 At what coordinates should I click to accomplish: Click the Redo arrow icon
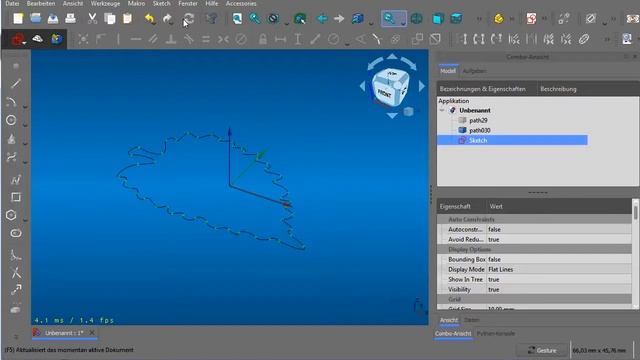coord(167,18)
